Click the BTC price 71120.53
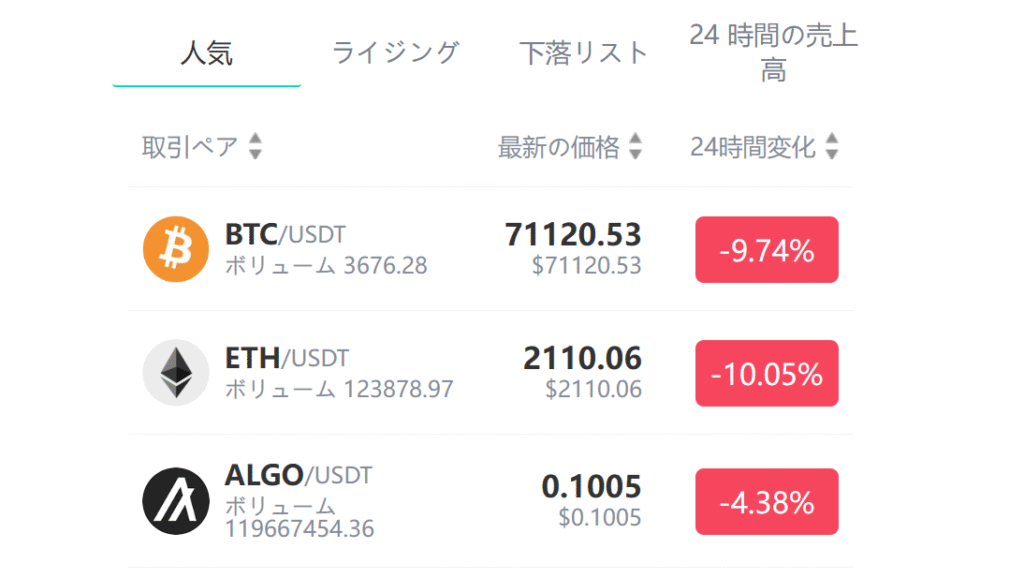Viewport: 1024px width, 578px height. coord(573,235)
